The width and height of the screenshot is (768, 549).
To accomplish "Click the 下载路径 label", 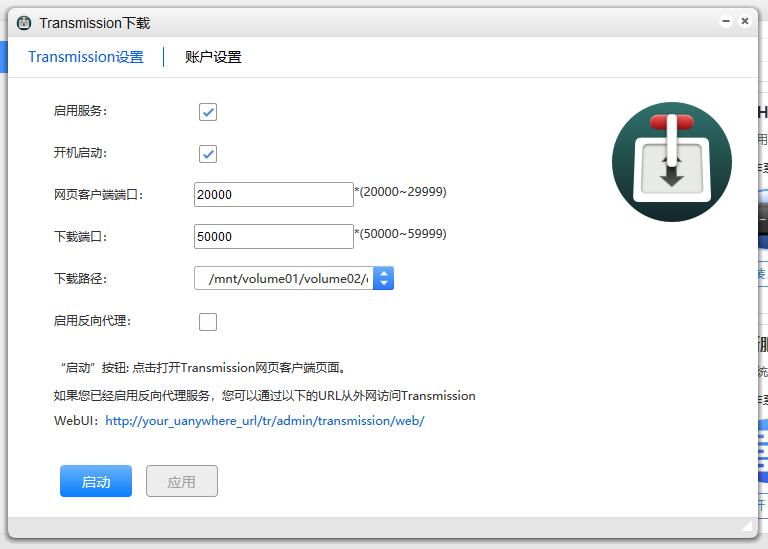I will click(80, 279).
